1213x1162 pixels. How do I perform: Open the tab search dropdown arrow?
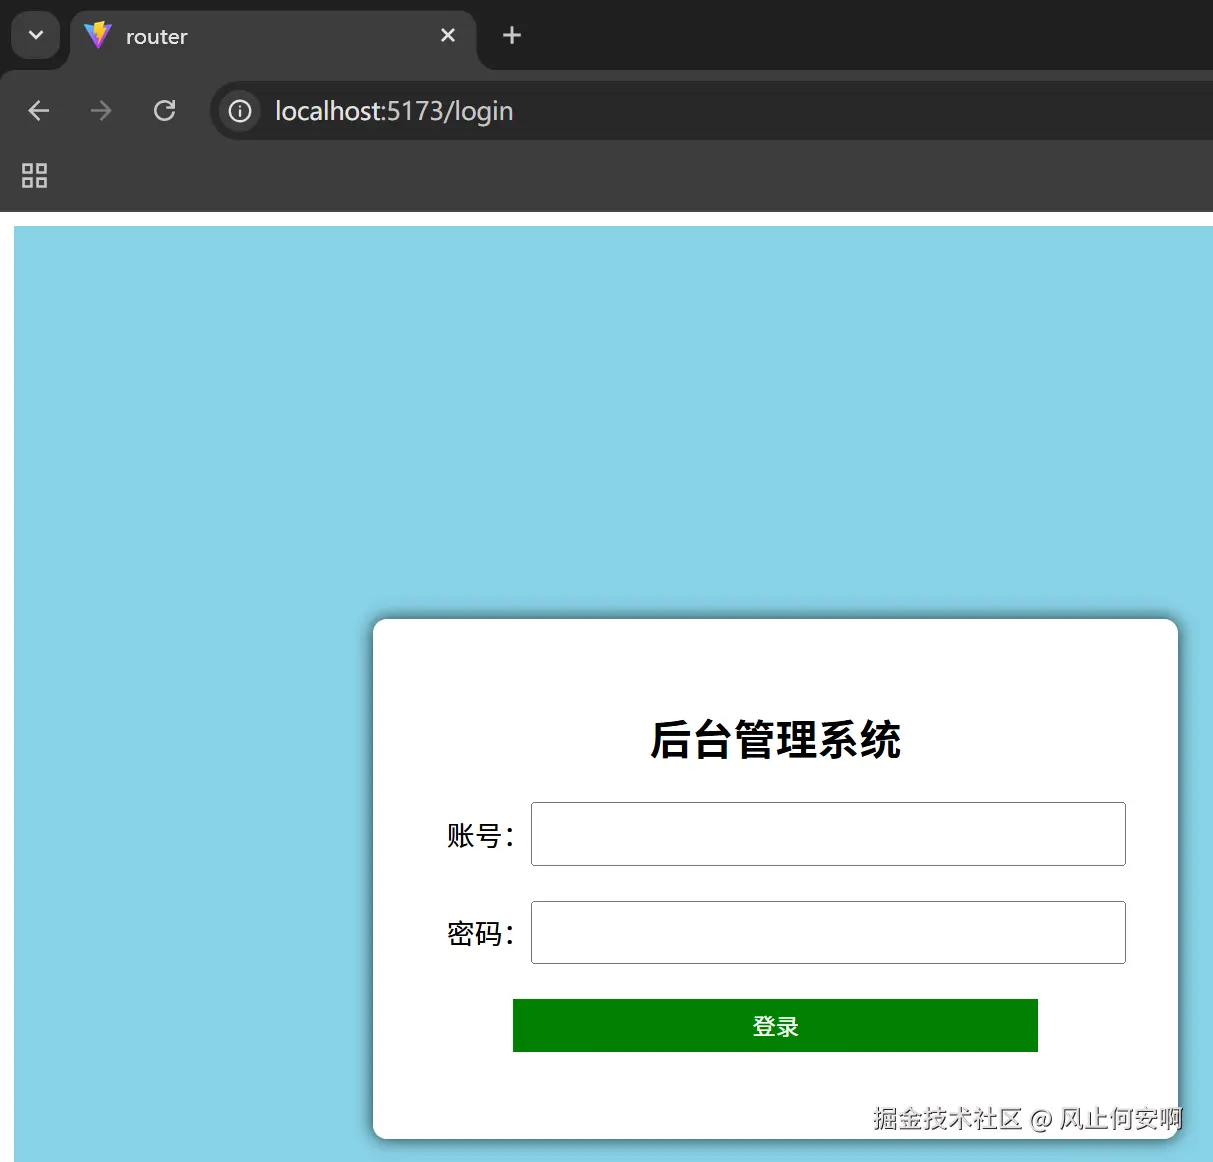pyautogui.click(x=36, y=36)
